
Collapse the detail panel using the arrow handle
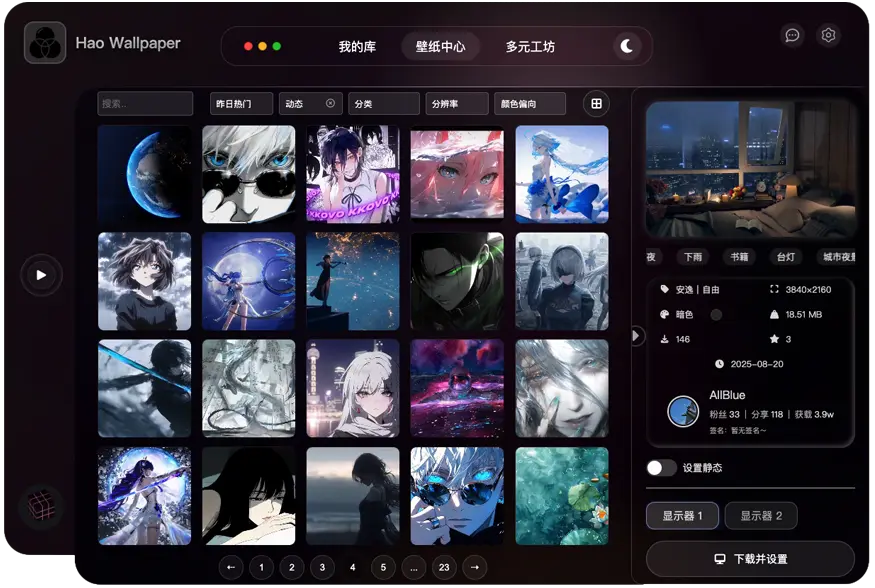tap(637, 336)
